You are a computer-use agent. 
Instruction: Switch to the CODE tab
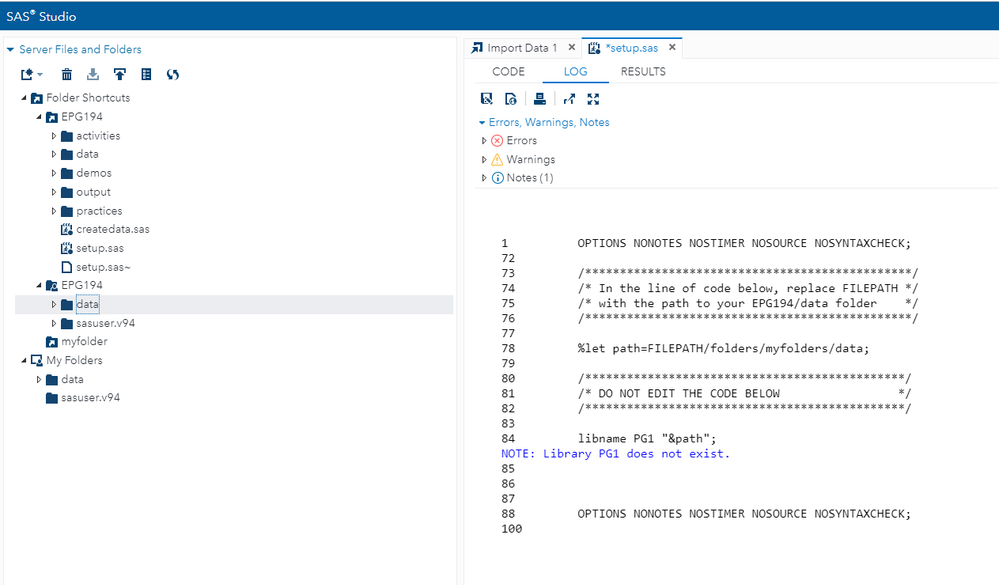pyautogui.click(x=508, y=72)
